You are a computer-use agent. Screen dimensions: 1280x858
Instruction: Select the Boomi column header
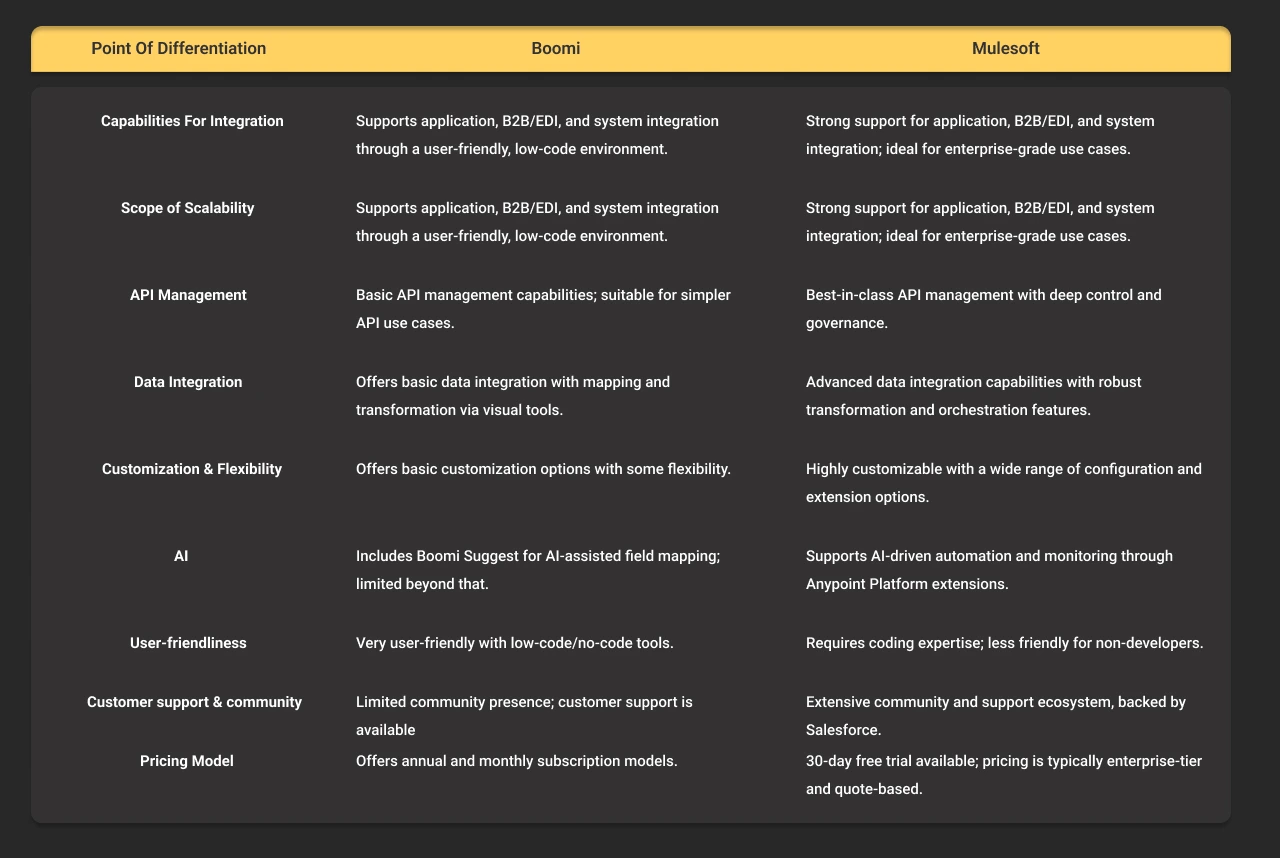[556, 48]
